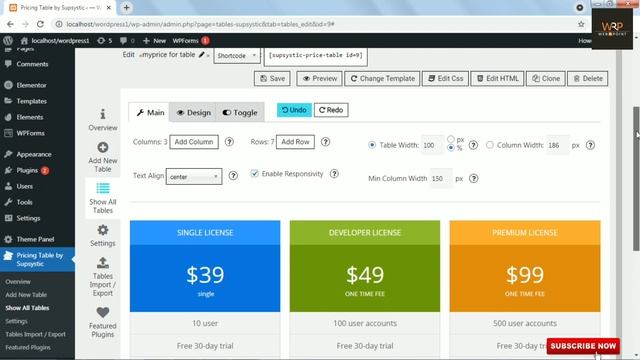Image resolution: width=640 pixels, height=360 pixels.
Task: Click the shortcode text box
Action: click(x=316, y=56)
